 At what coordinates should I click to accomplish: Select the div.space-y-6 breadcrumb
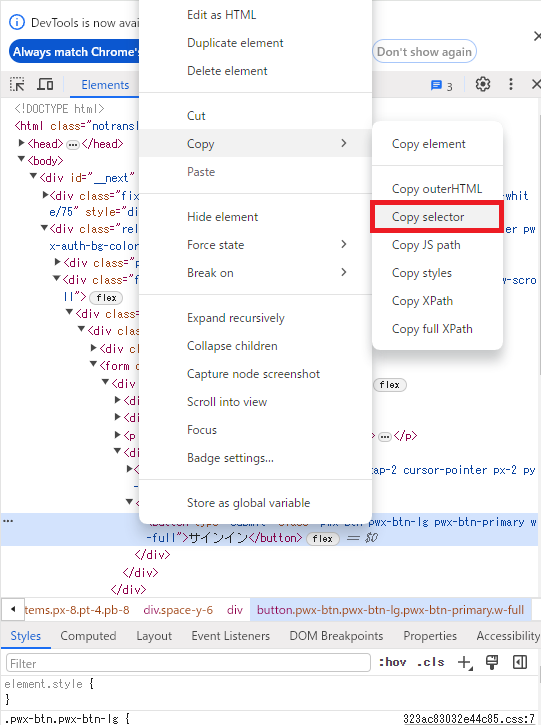pyautogui.click(x=178, y=610)
